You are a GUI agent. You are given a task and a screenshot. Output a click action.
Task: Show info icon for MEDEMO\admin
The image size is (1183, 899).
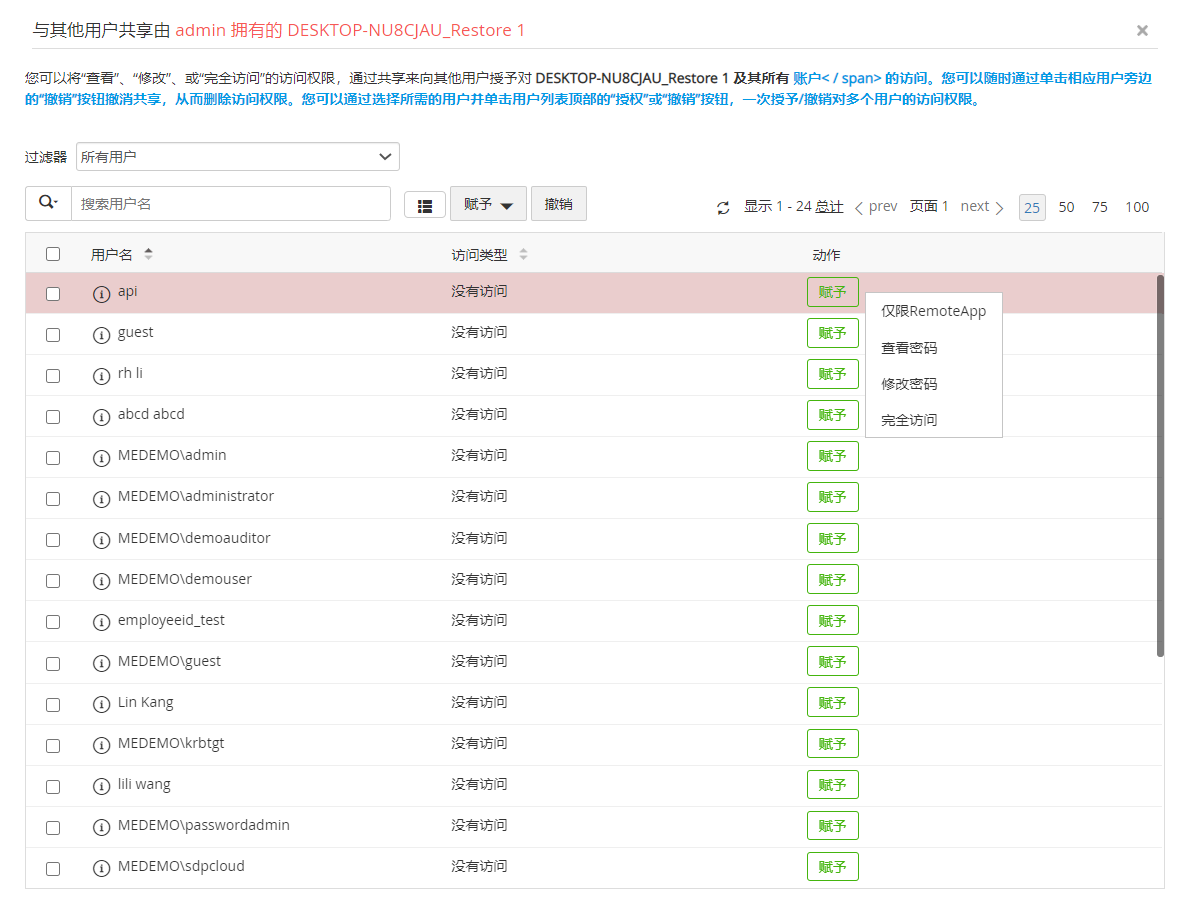[101, 458]
